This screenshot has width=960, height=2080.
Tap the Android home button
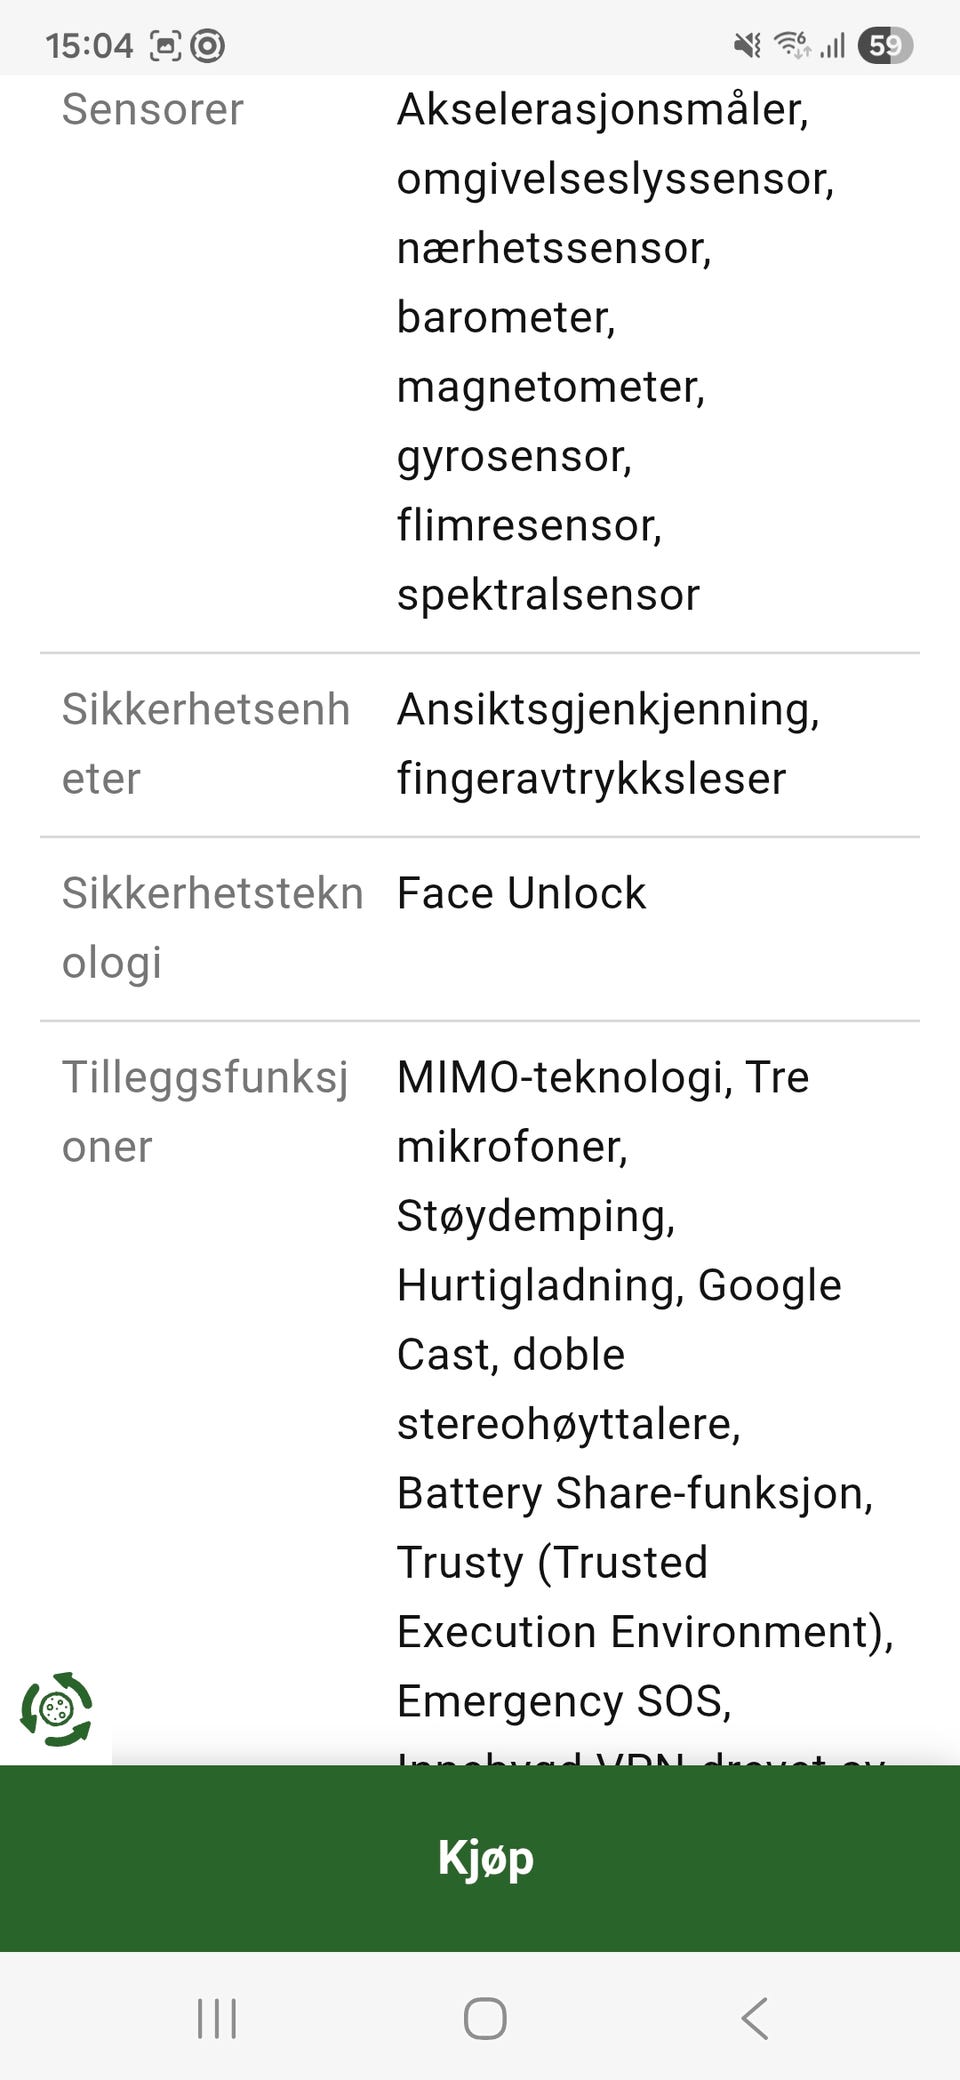(485, 2018)
